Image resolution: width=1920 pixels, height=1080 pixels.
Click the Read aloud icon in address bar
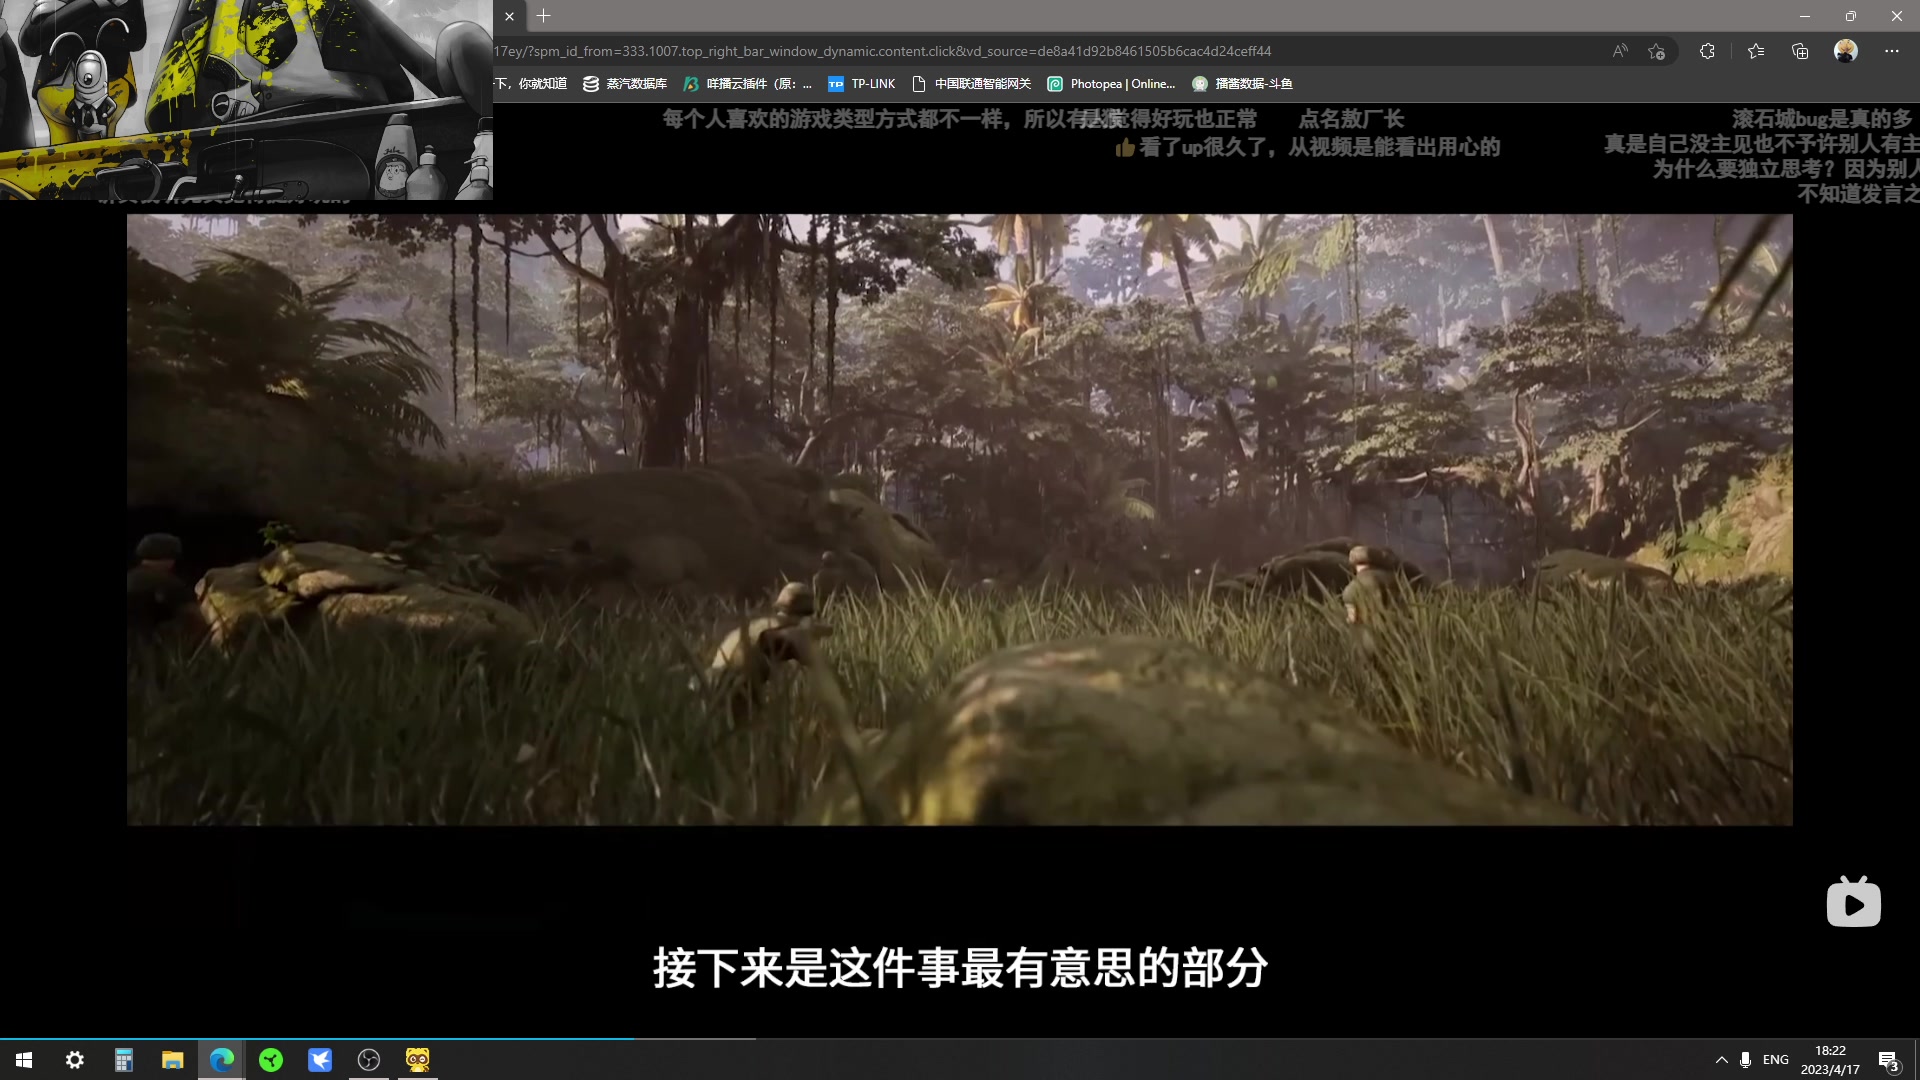point(1620,51)
